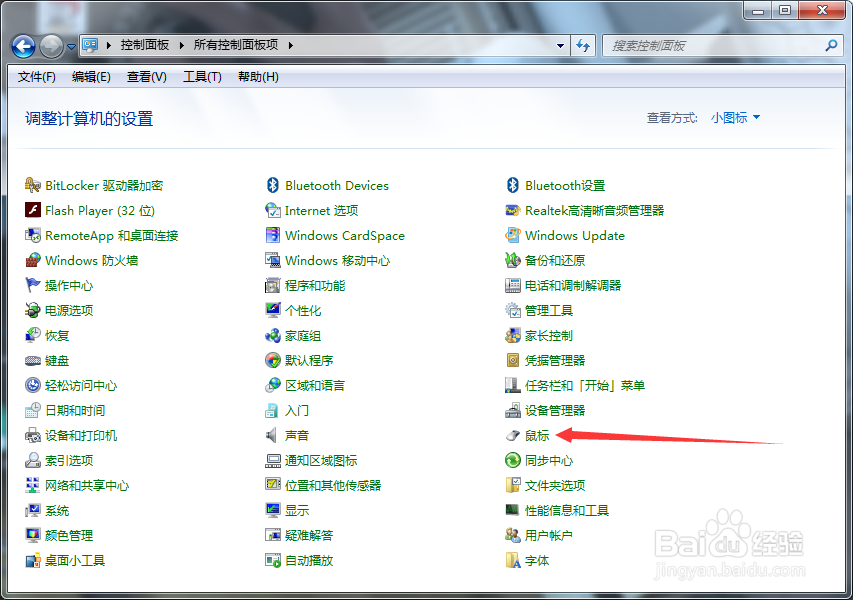Open the 工具(T) menu

pos(202,77)
